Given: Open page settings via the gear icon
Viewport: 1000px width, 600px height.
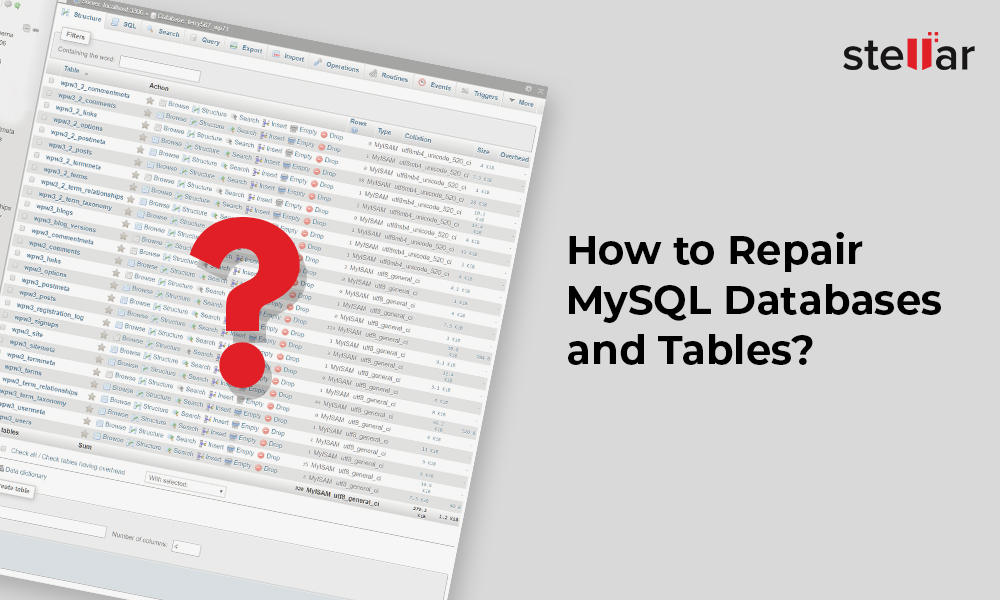Looking at the screenshot, I should coord(528,88).
